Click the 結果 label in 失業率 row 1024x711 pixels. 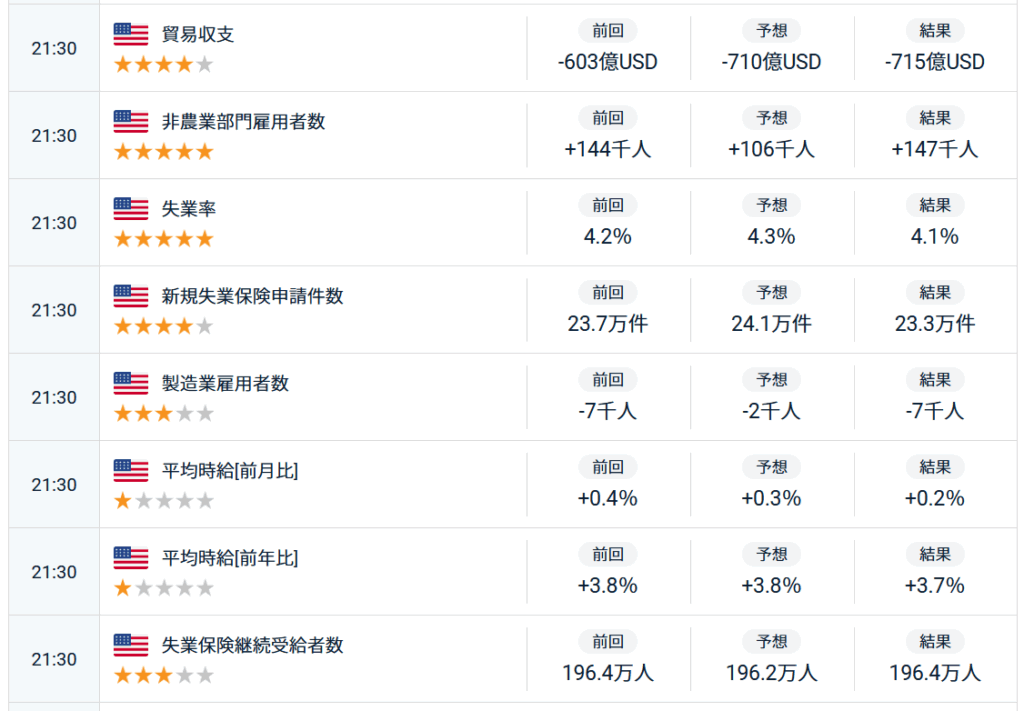(x=935, y=205)
